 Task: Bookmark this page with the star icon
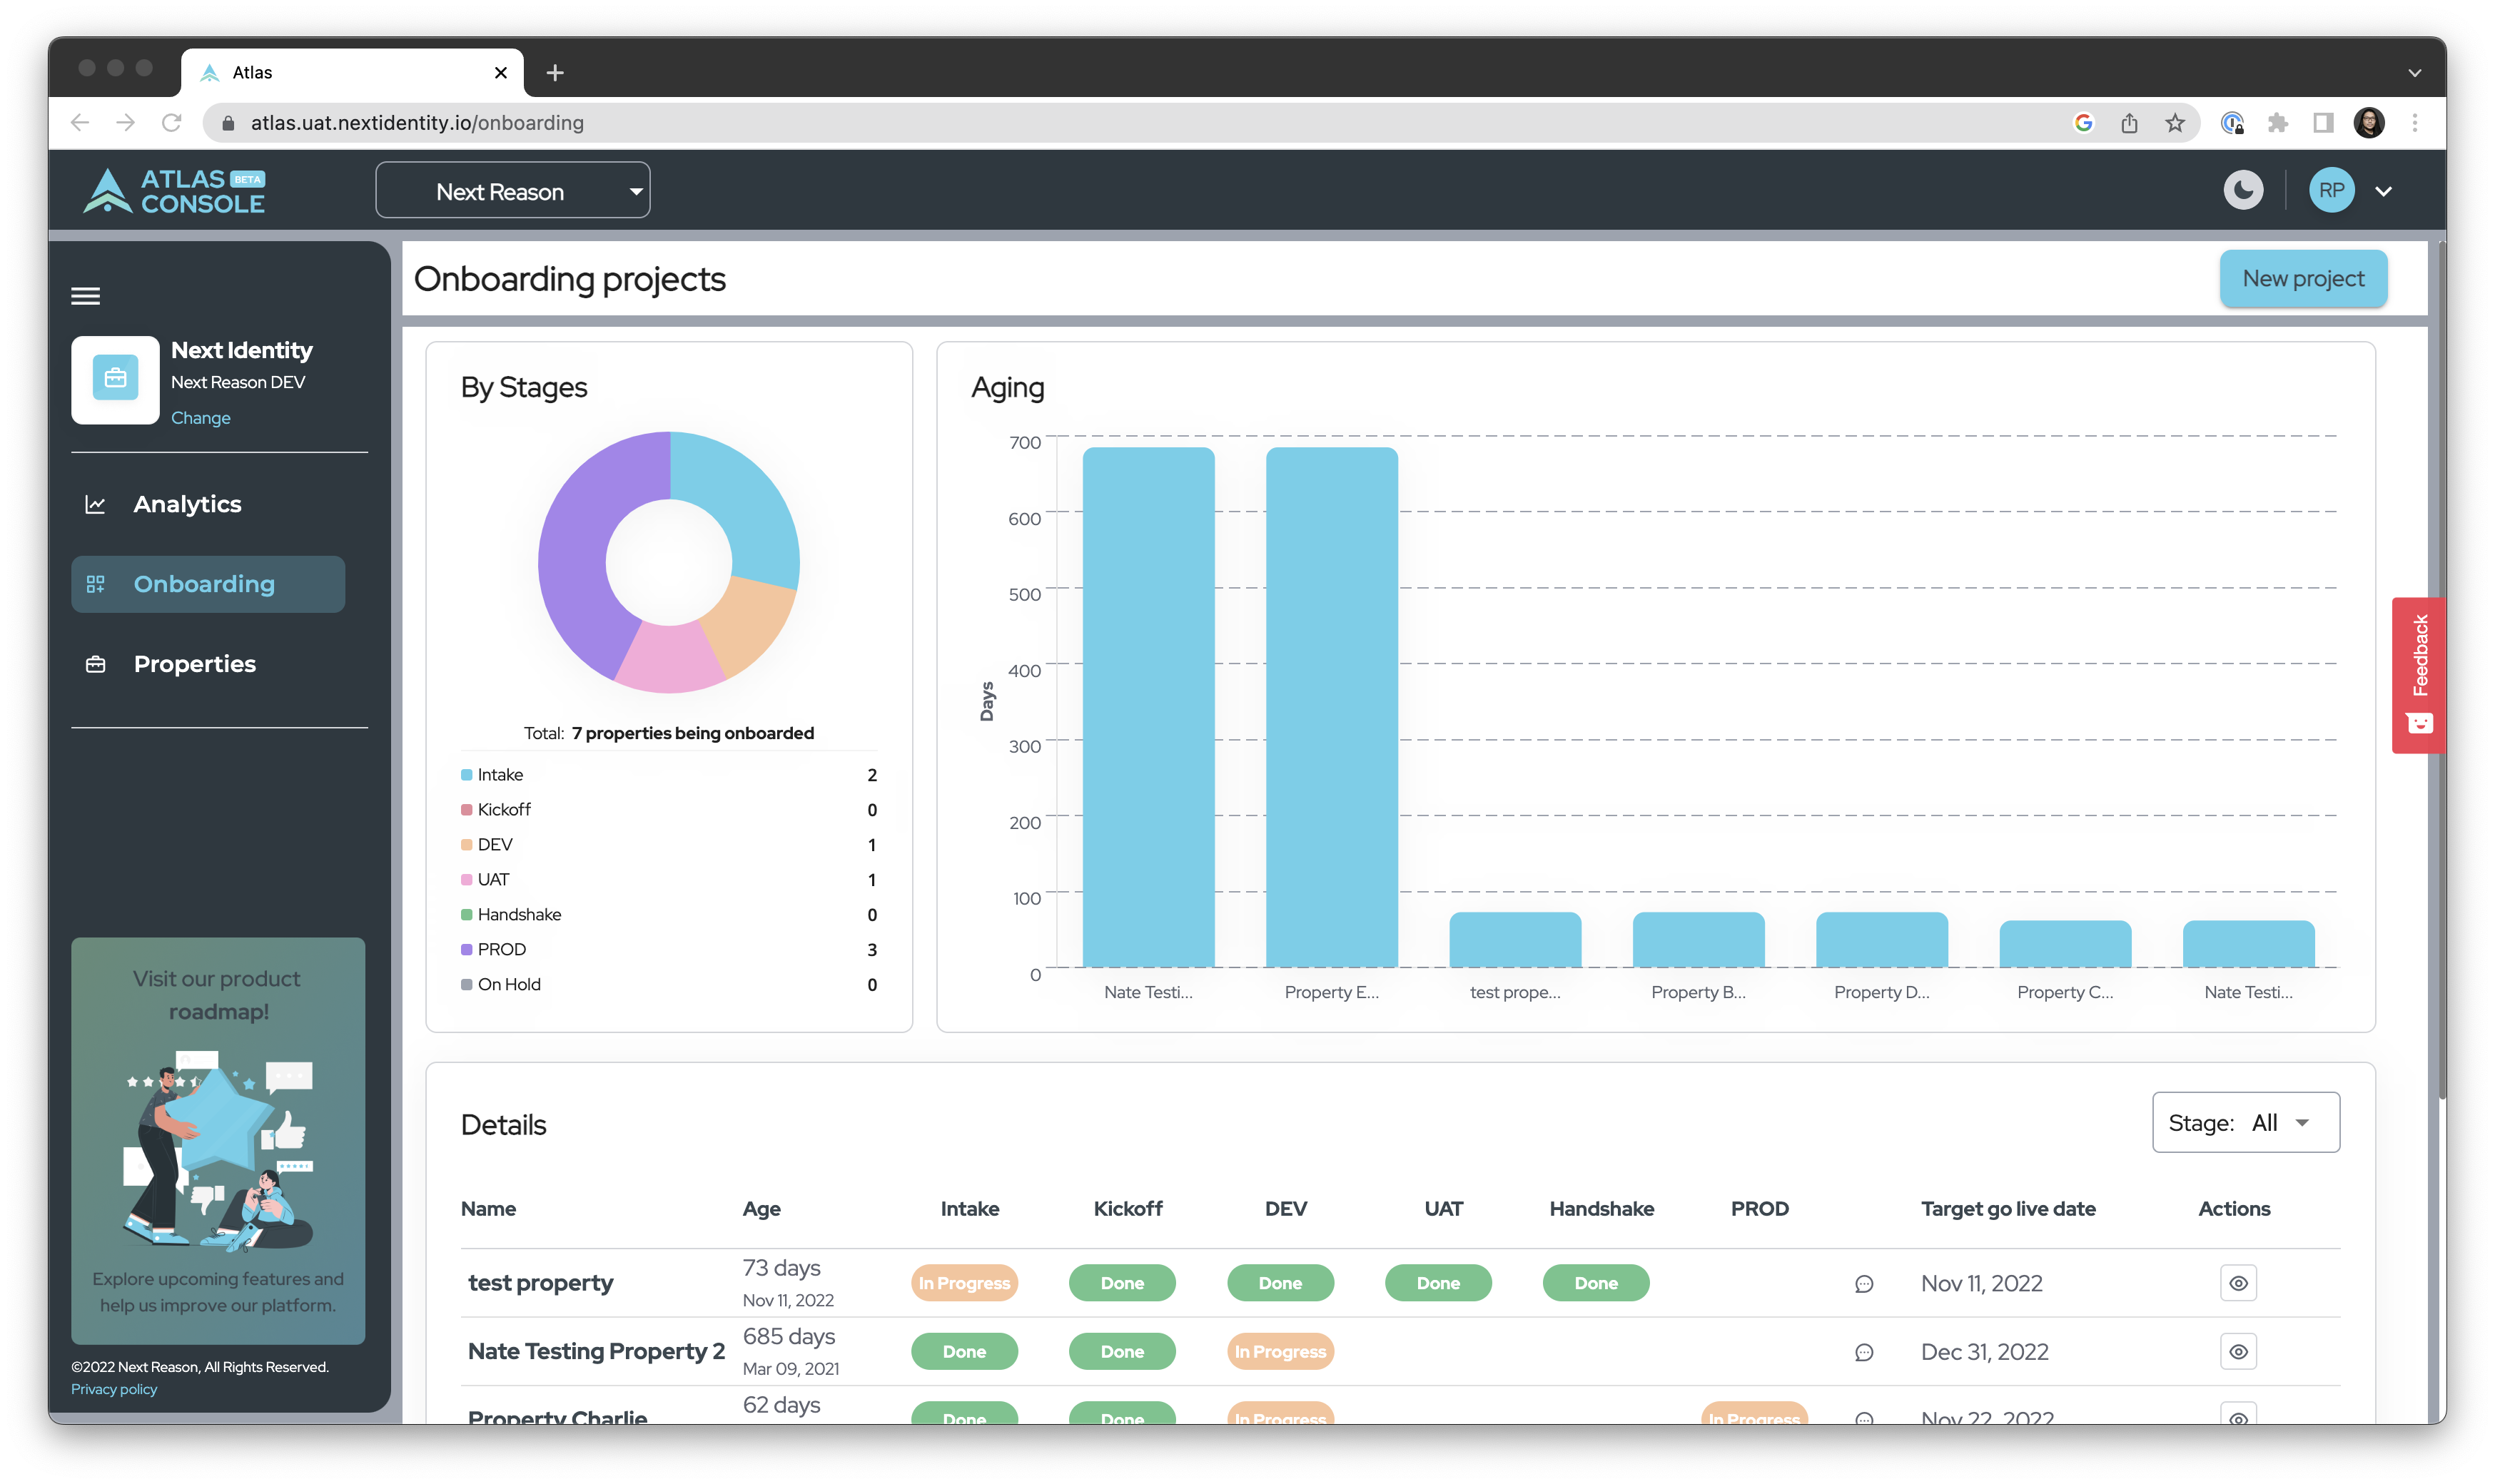pyautogui.click(x=2175, y=122)
